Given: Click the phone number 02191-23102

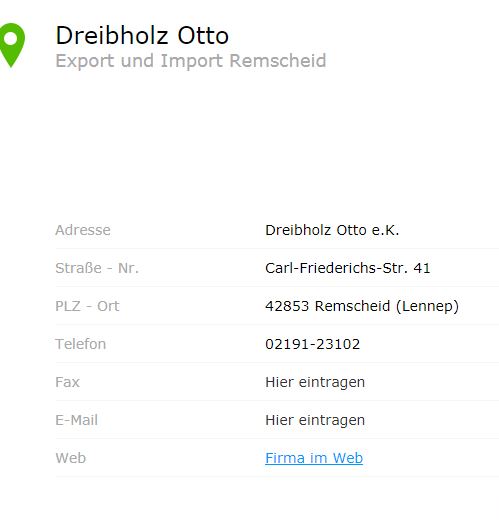Looking at the screenshot, I should [313, 344].
